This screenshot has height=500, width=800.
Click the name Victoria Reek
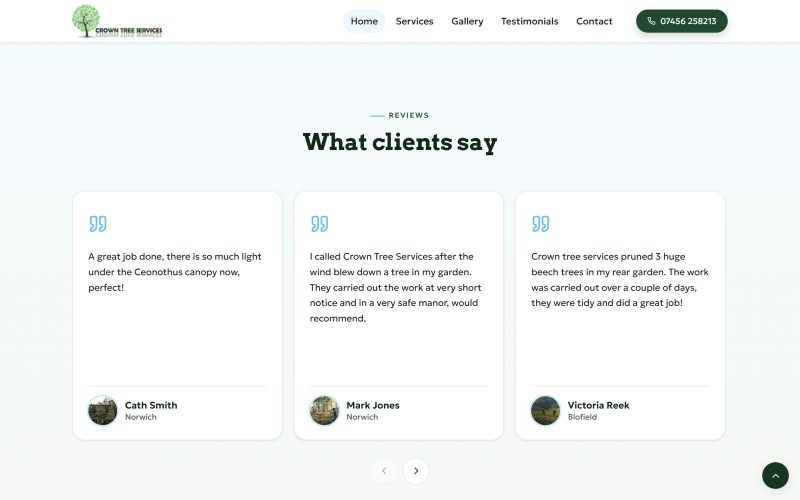tap(598, 405)
